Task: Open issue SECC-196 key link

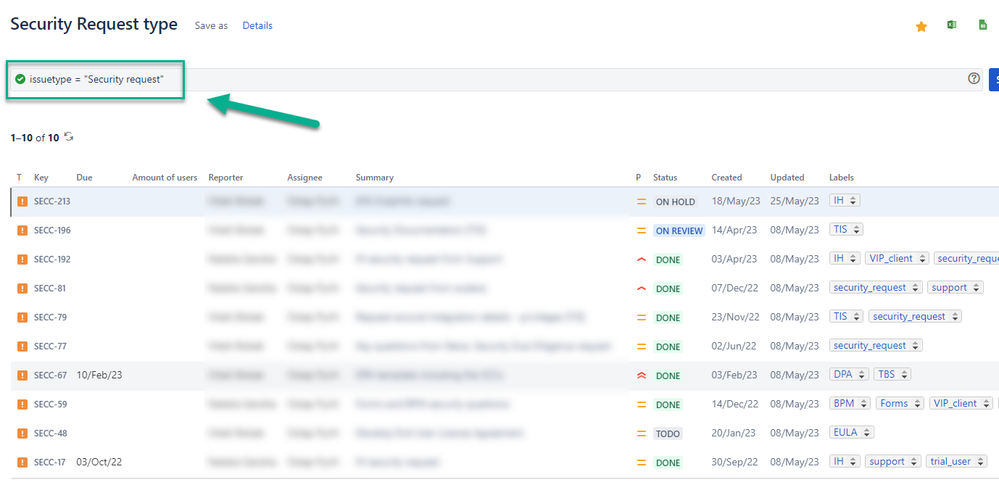Action: click(52, 231)
